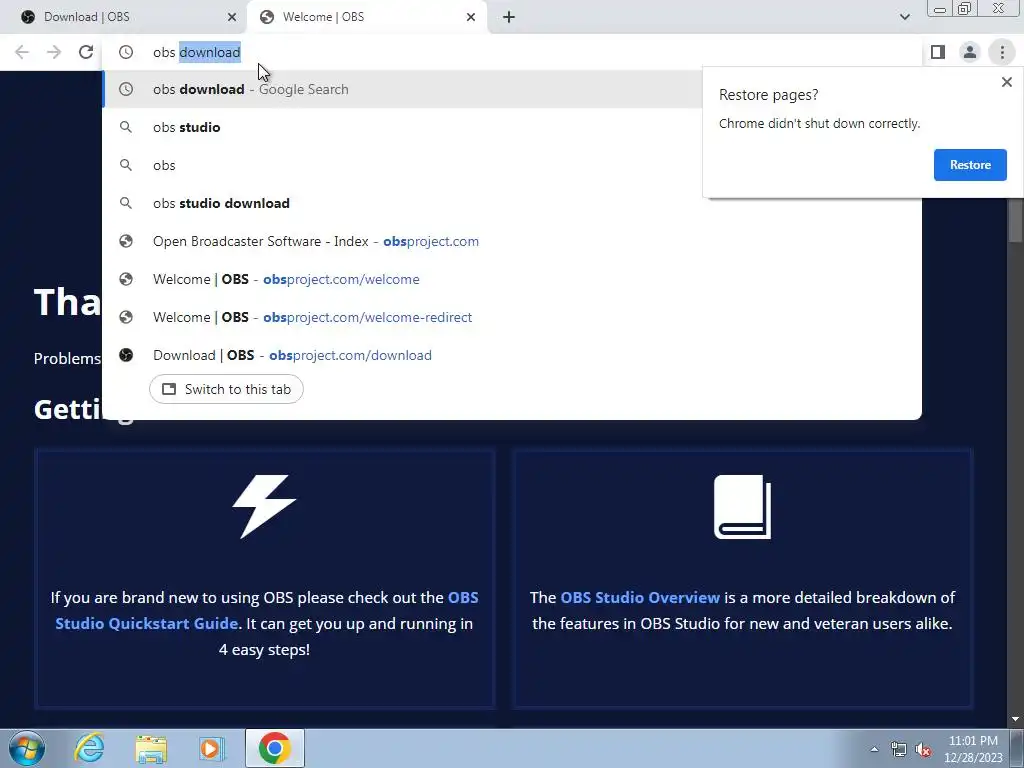Viewport: 1024px width, 768px height.
Task: Open the OBS Studio Overview link
Action: (640, 598)
